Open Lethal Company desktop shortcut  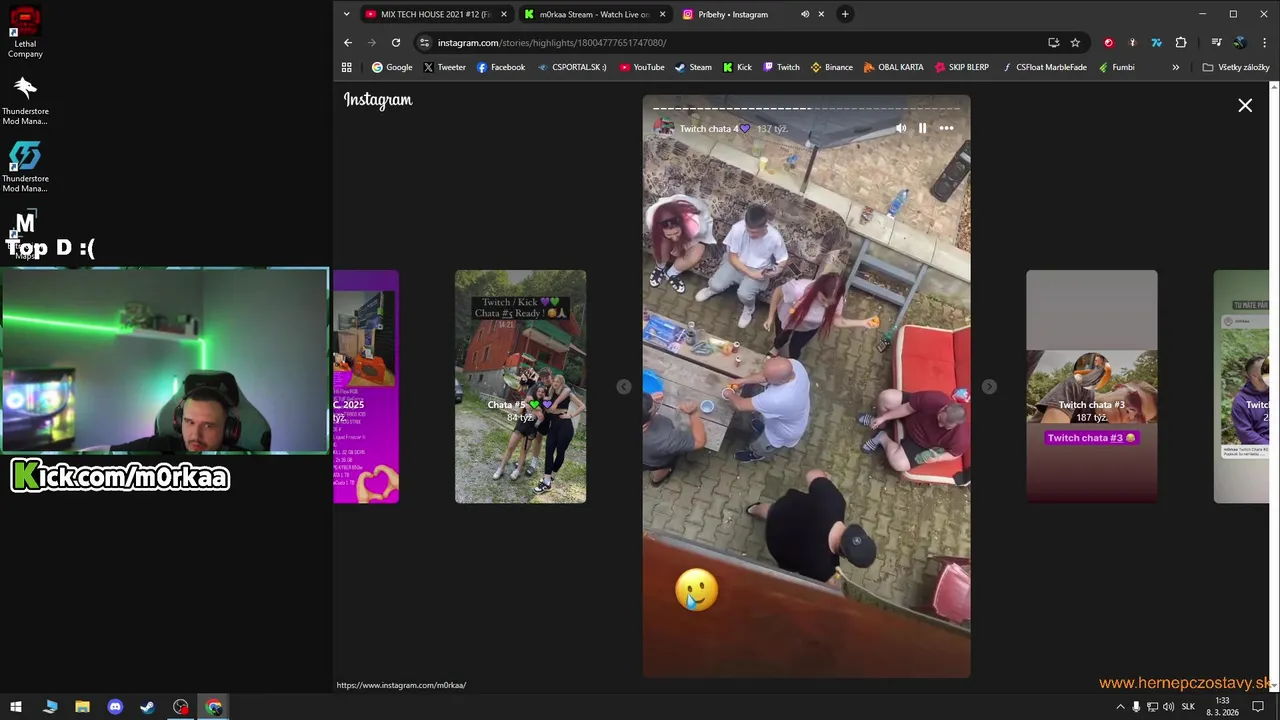25,32
